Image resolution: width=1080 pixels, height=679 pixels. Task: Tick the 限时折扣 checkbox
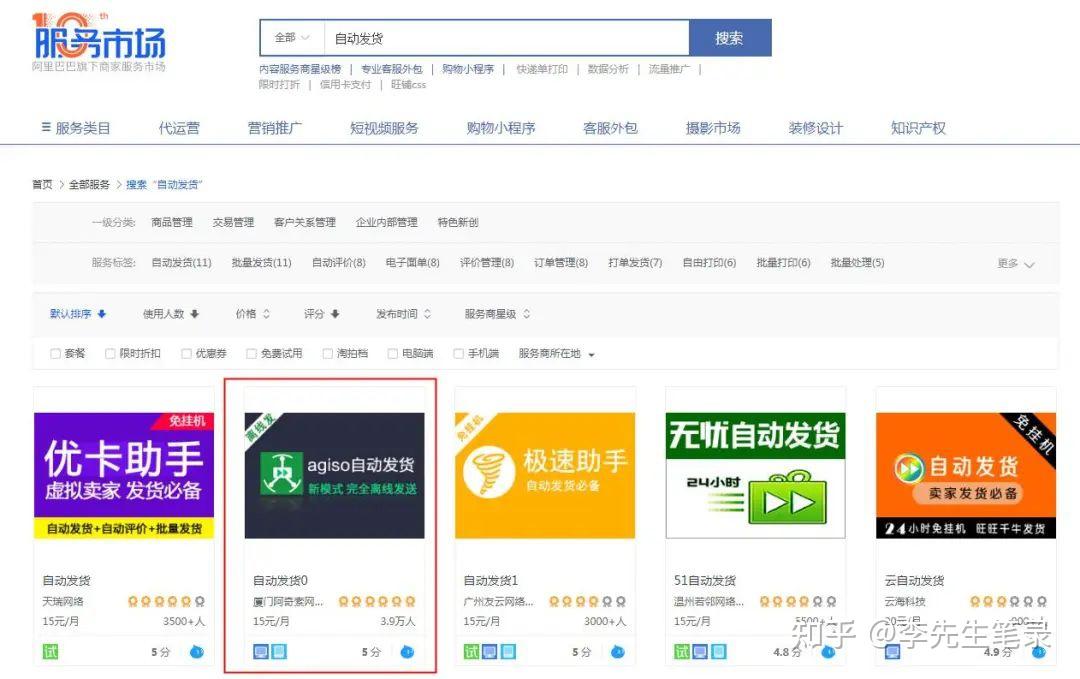[x=110, y=354]
